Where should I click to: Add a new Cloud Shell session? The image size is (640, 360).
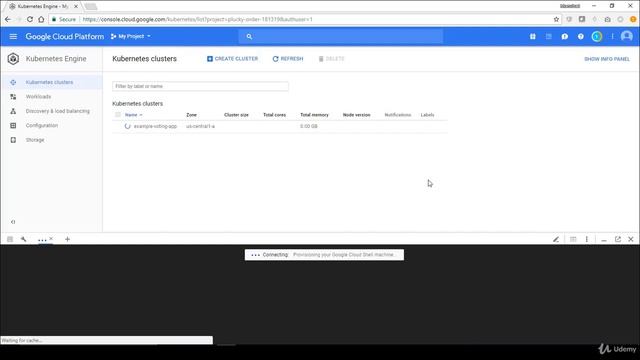point(67,239)
